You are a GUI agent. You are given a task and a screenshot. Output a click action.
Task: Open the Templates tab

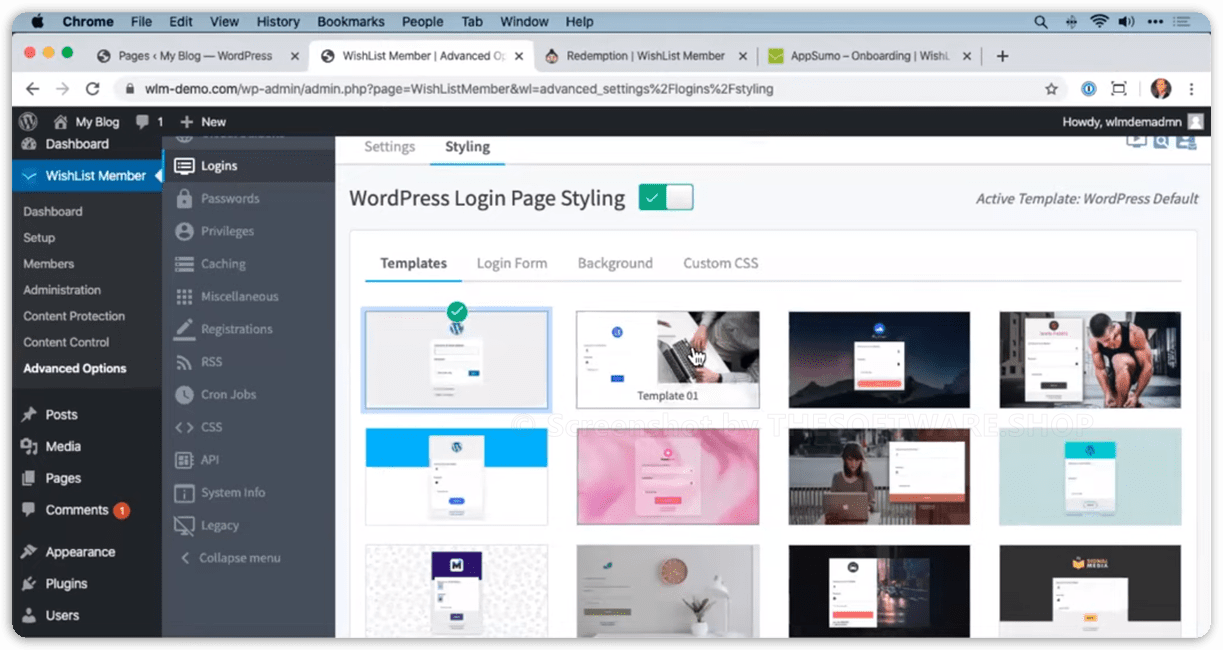[413, 263]
